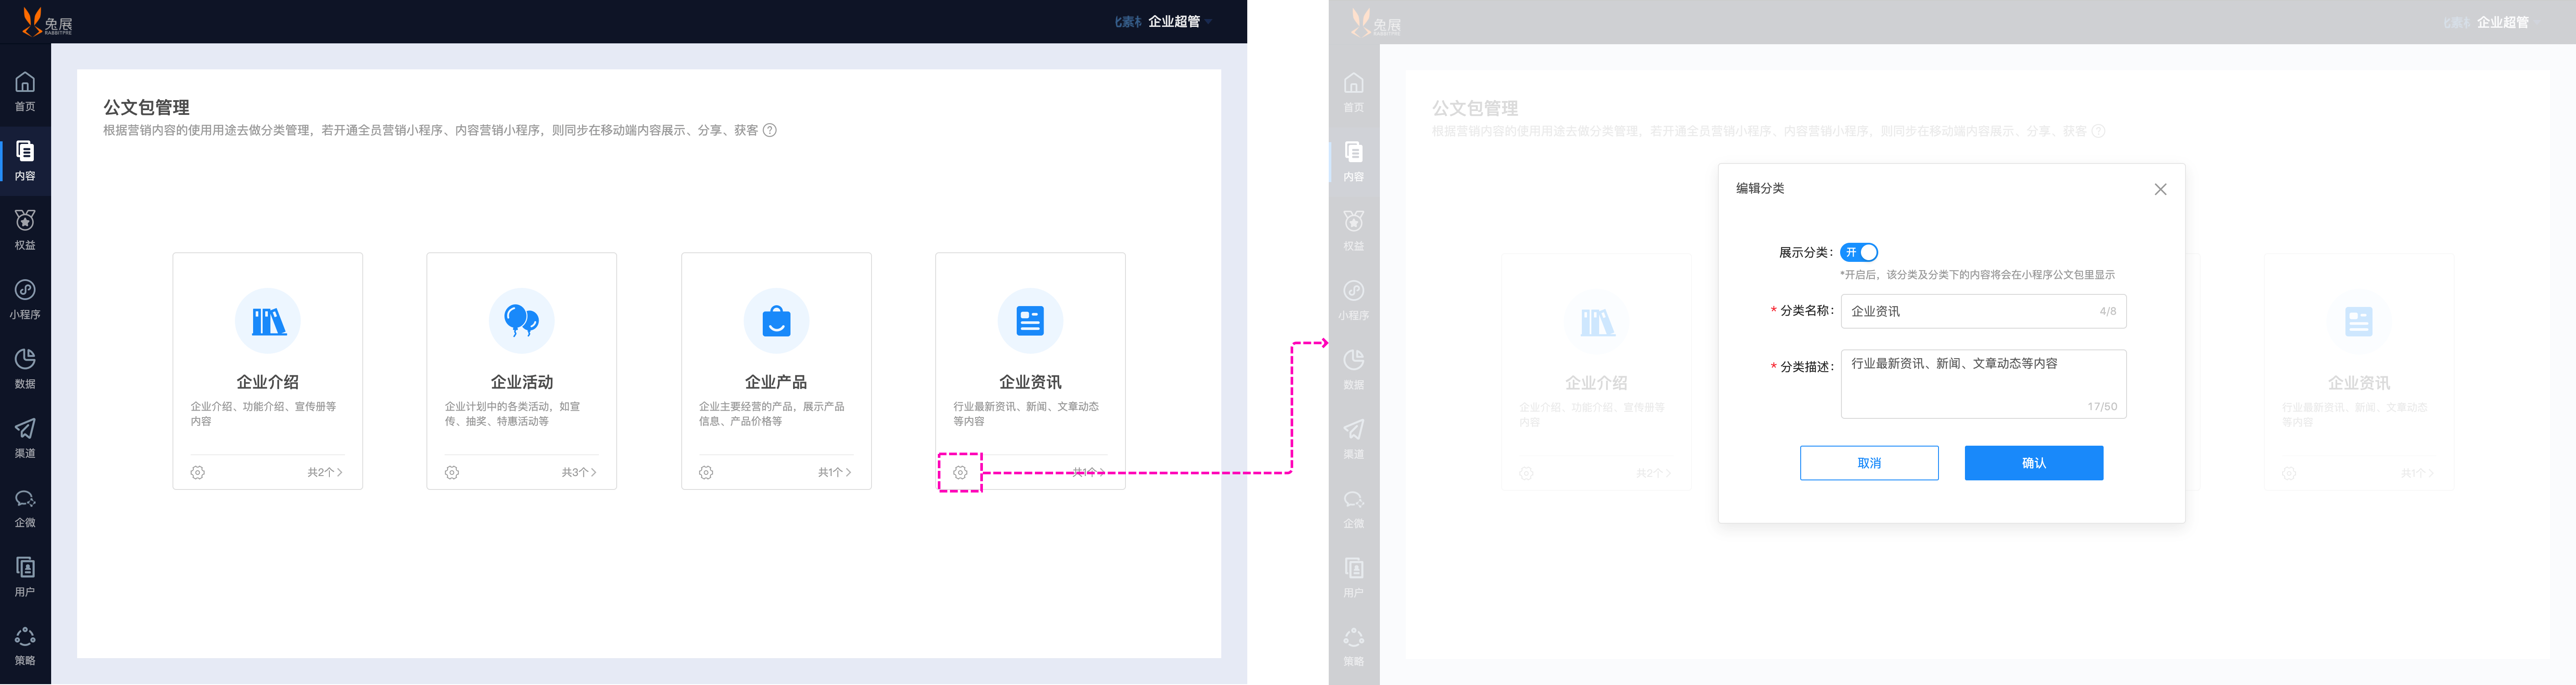2576x685 pixels.
Task: Close the 编辑分类 dialog with the X
Action: coord(2160,189)
